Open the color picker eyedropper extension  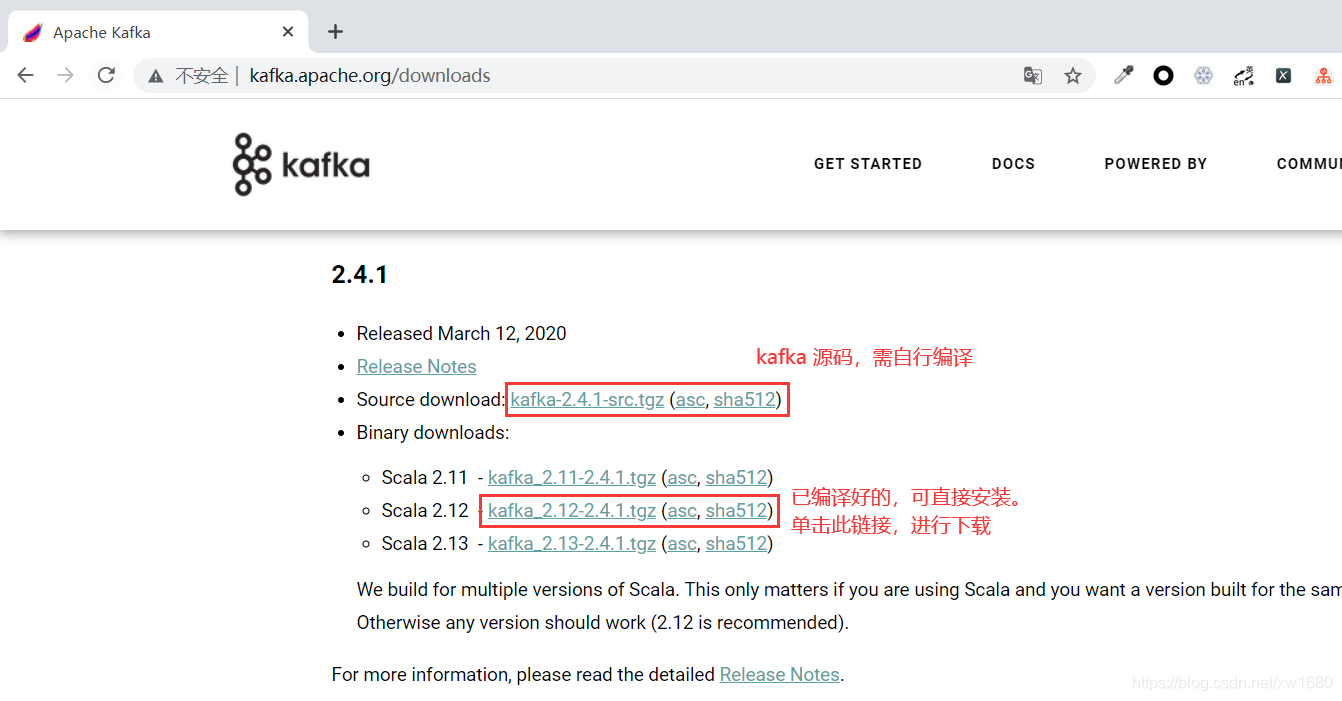1124,75
